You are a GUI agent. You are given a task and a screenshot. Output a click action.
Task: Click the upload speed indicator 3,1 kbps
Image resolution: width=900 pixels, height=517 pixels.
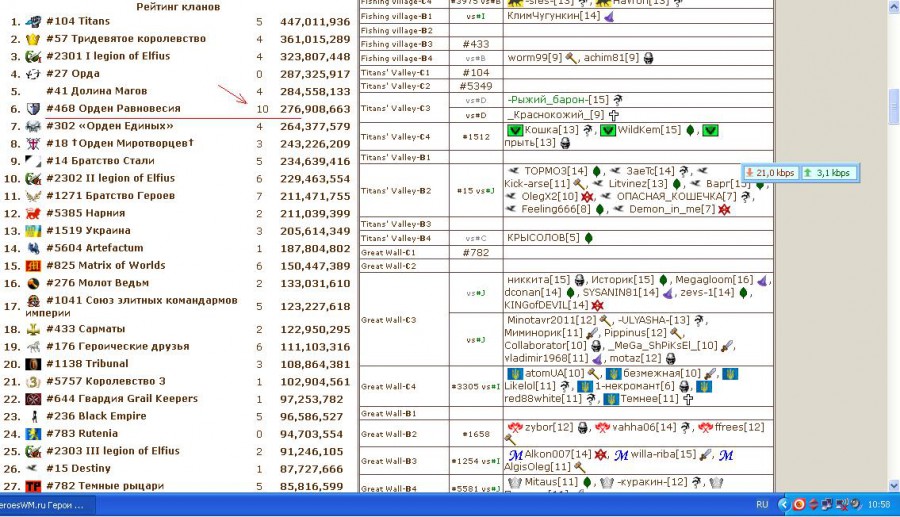pos(829,173)
